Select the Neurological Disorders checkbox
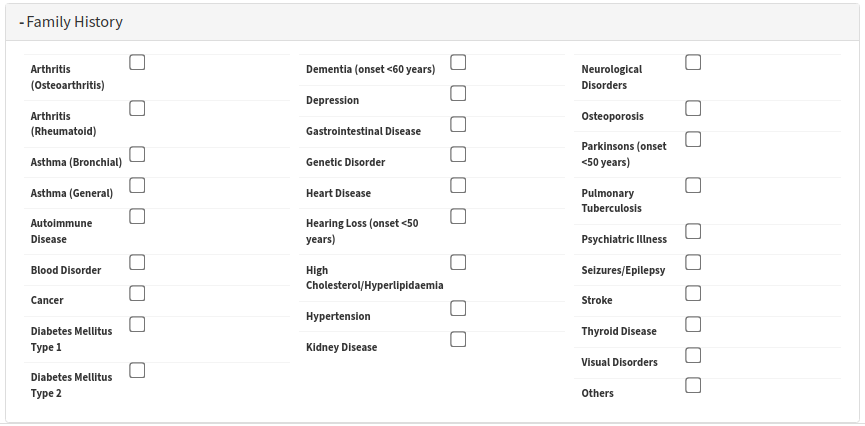This screenshot has height=426, width=865. (693, 62)
